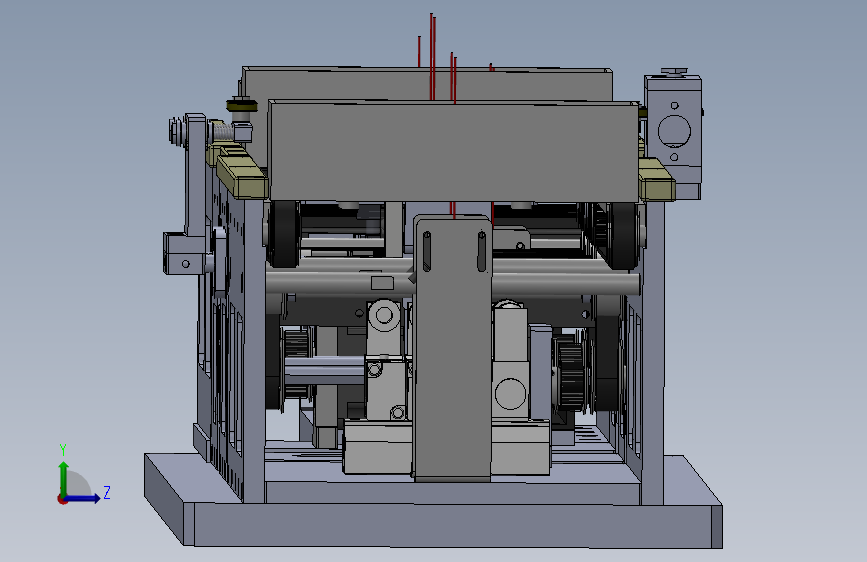The image size is (867, 562).
Task: Select the front gray top panel
Action: (453, 150)
